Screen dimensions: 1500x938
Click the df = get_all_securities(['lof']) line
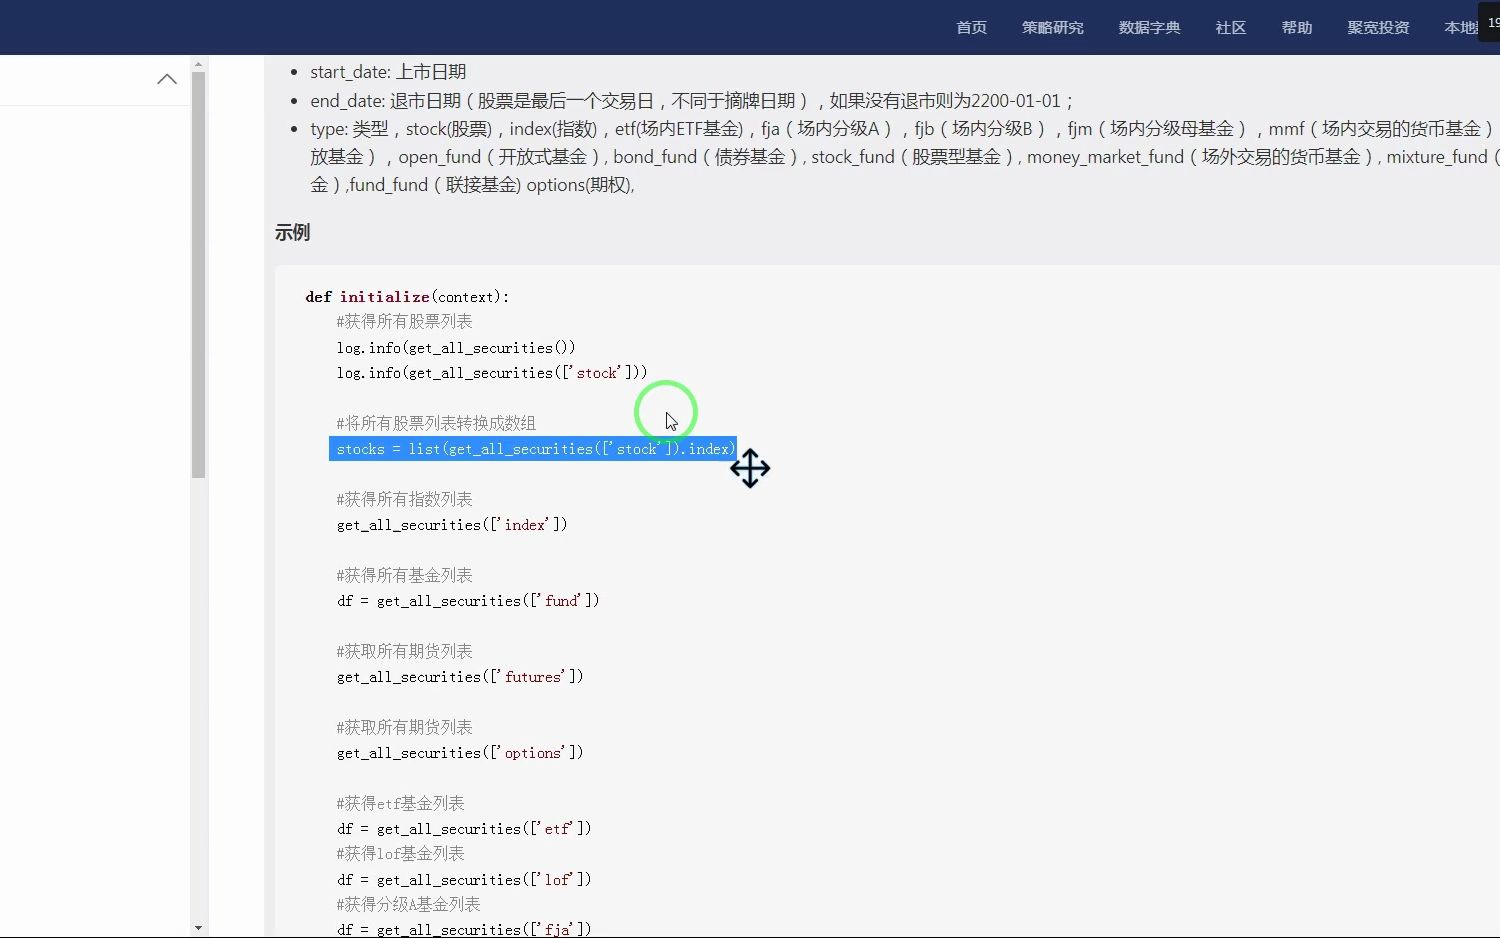click(x=464, y=880)
